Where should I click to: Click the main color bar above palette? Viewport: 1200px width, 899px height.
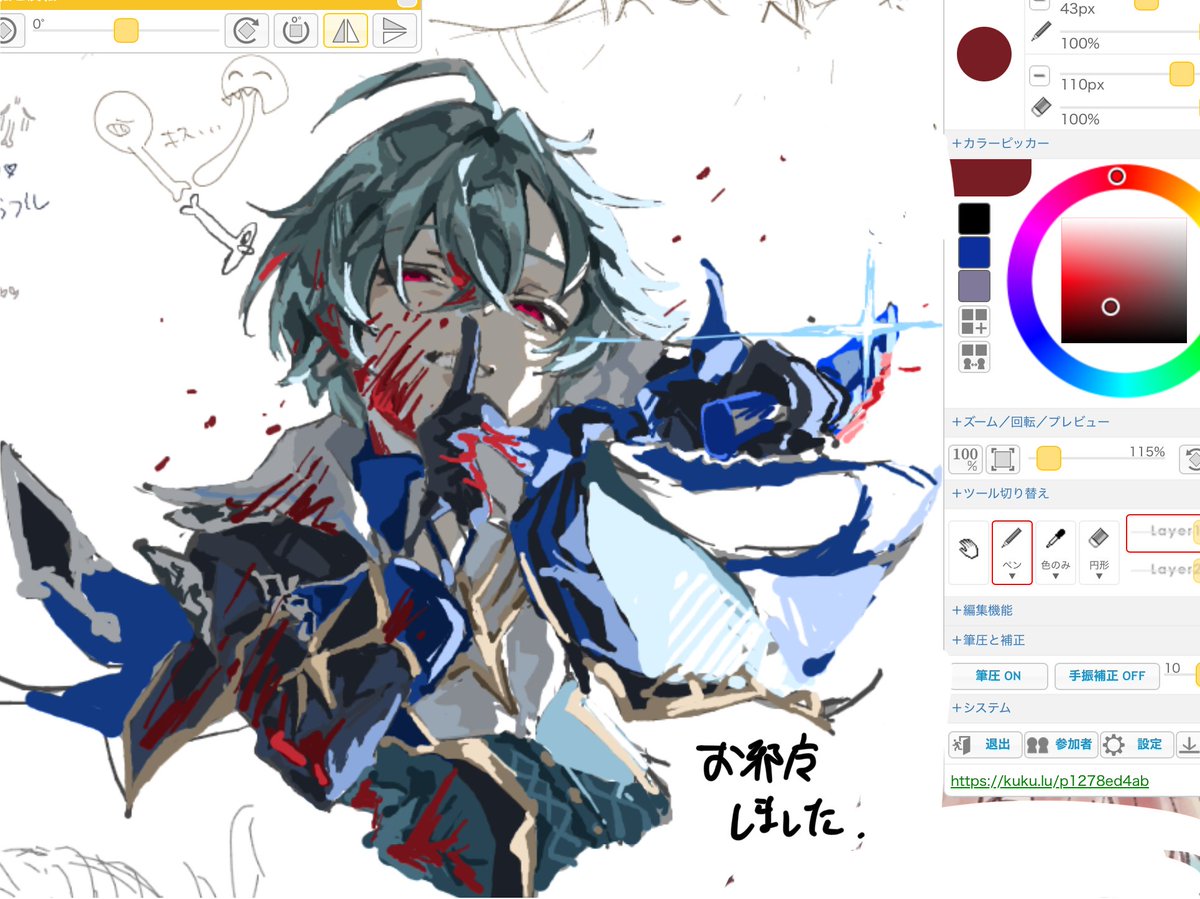click(x=990, y=177)
